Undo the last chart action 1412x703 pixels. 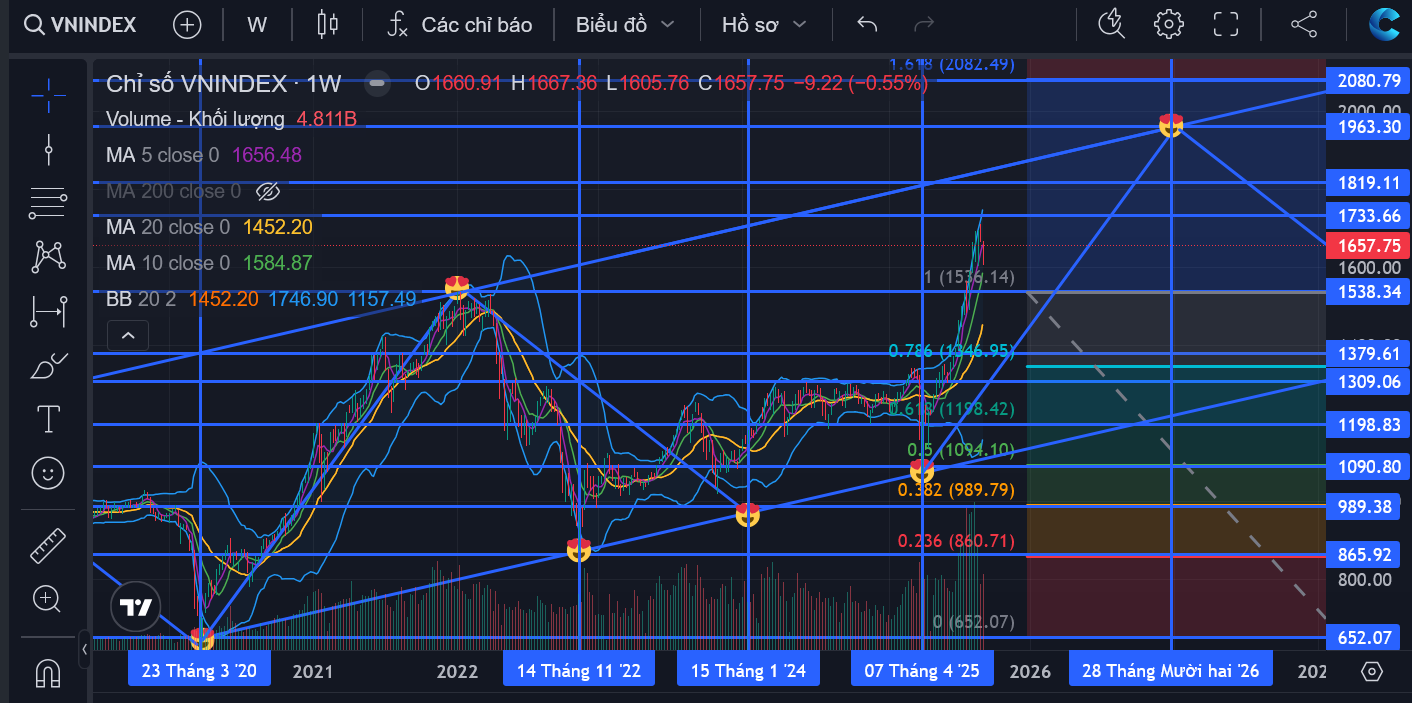tap(867, 25)
